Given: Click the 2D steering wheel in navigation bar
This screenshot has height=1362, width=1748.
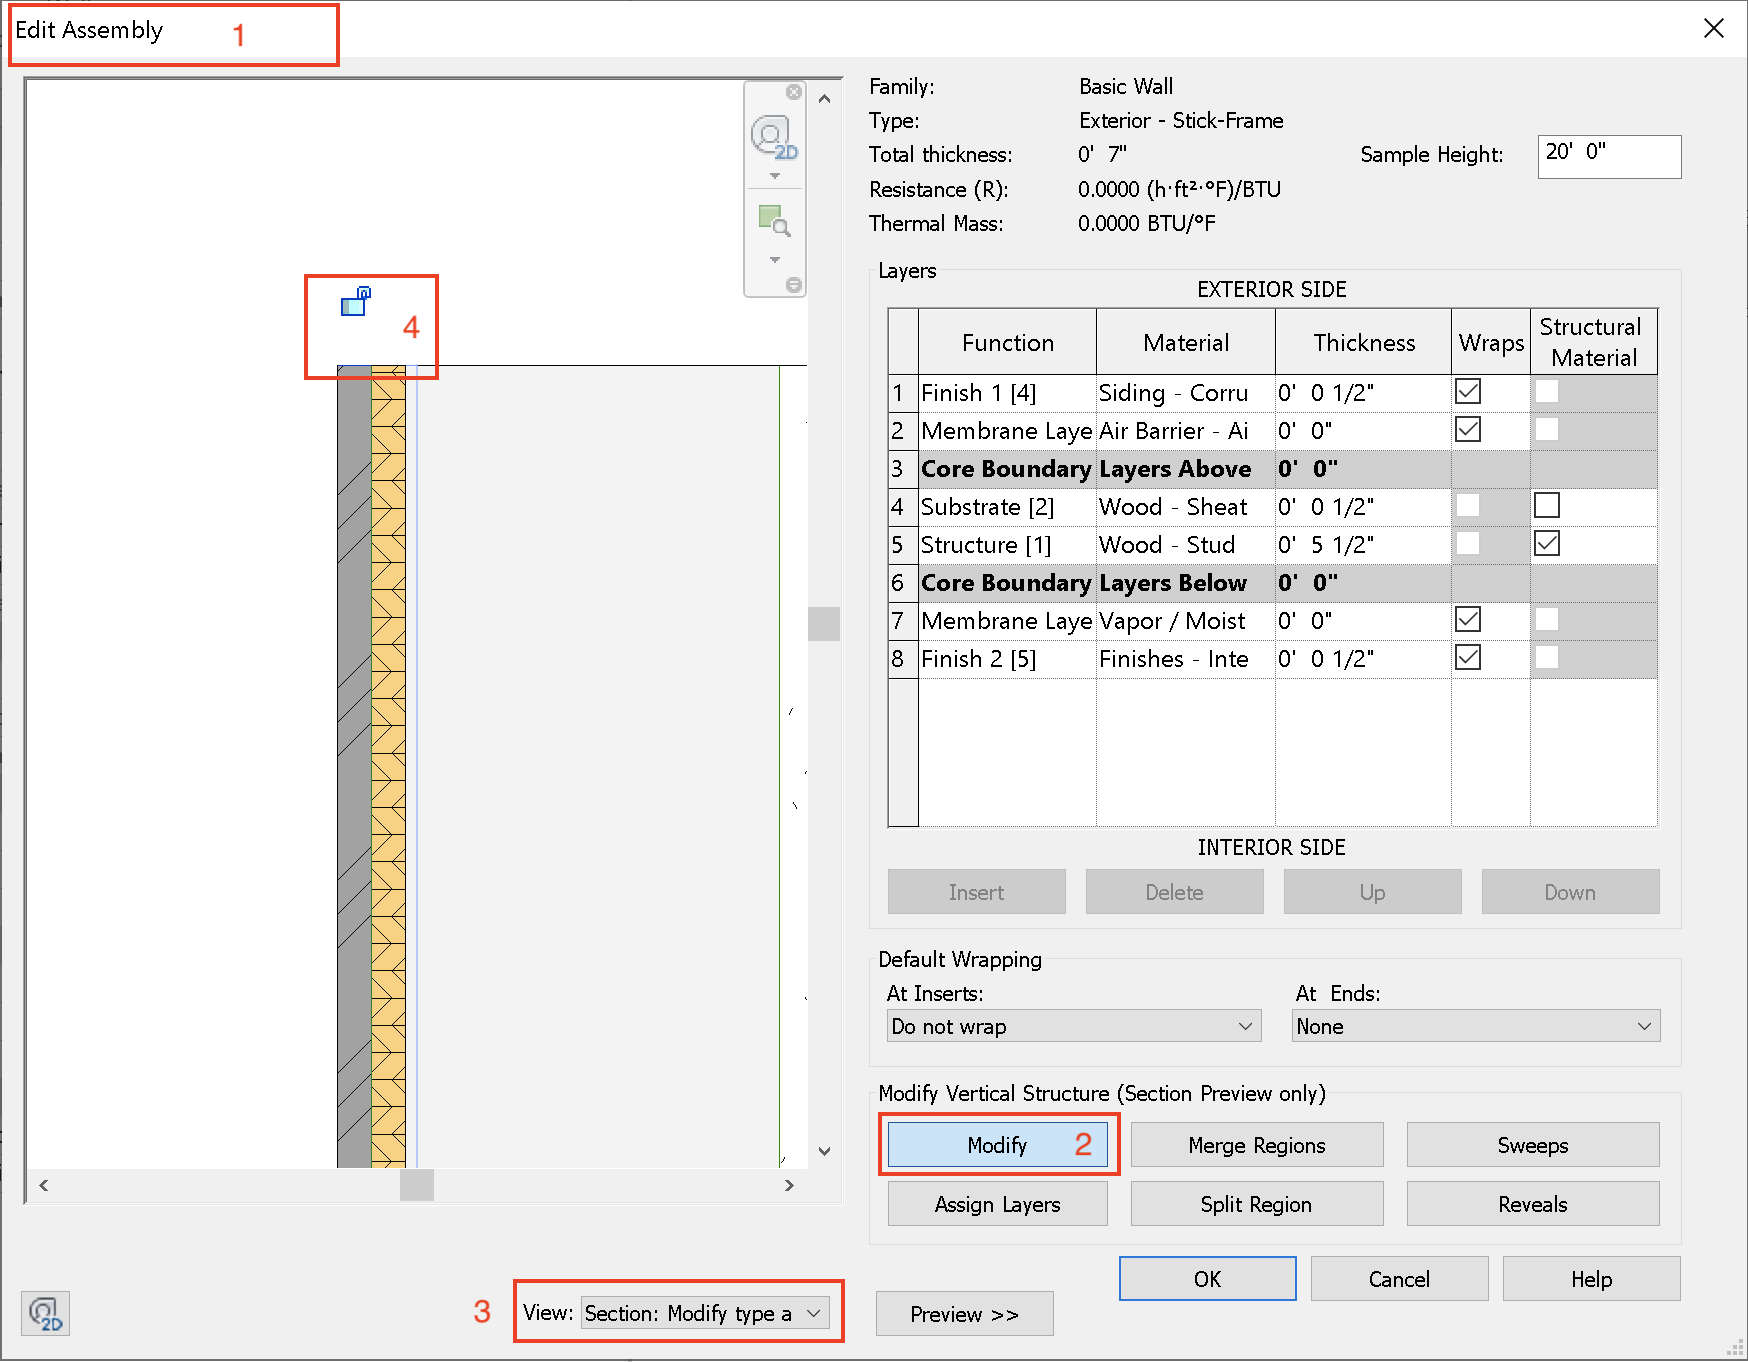Looking at the screenshot, I should click(x=774, y=137).
